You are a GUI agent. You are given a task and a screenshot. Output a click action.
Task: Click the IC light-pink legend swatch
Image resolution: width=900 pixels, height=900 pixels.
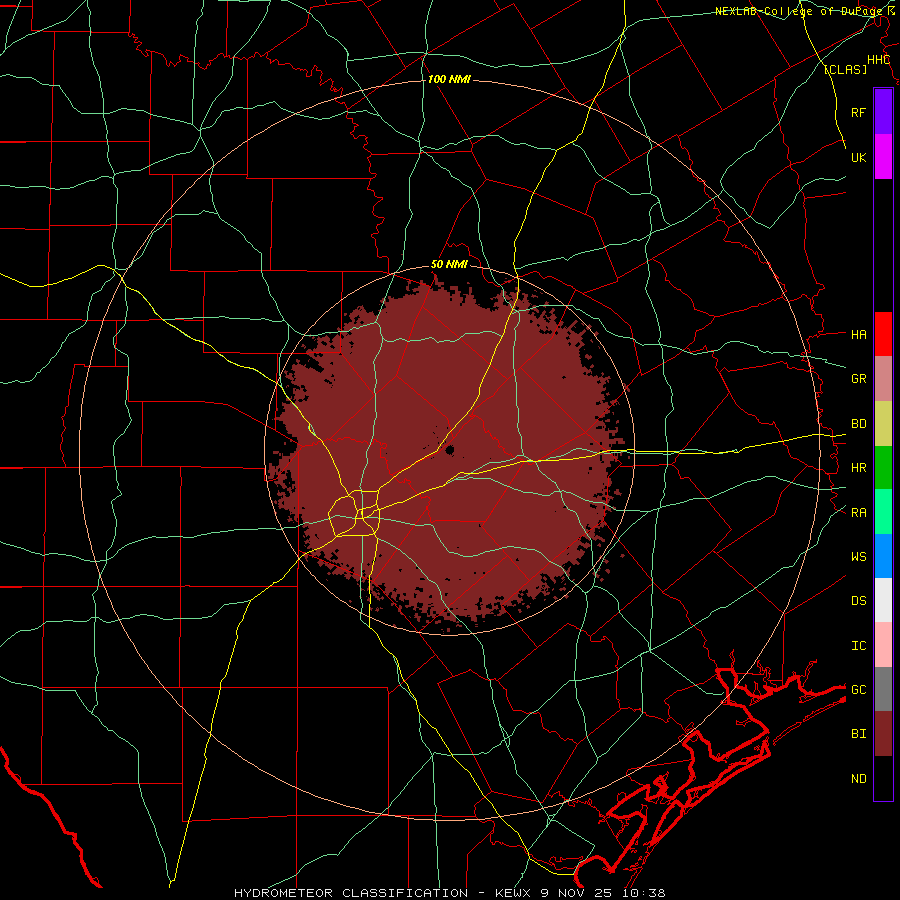883,645
